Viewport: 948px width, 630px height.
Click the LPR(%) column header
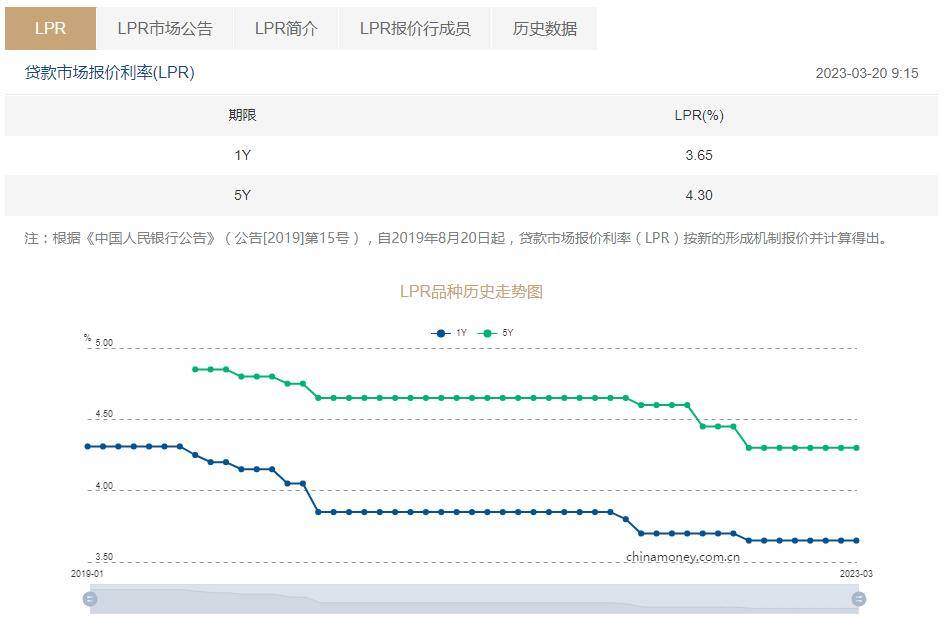click(699, 115)
